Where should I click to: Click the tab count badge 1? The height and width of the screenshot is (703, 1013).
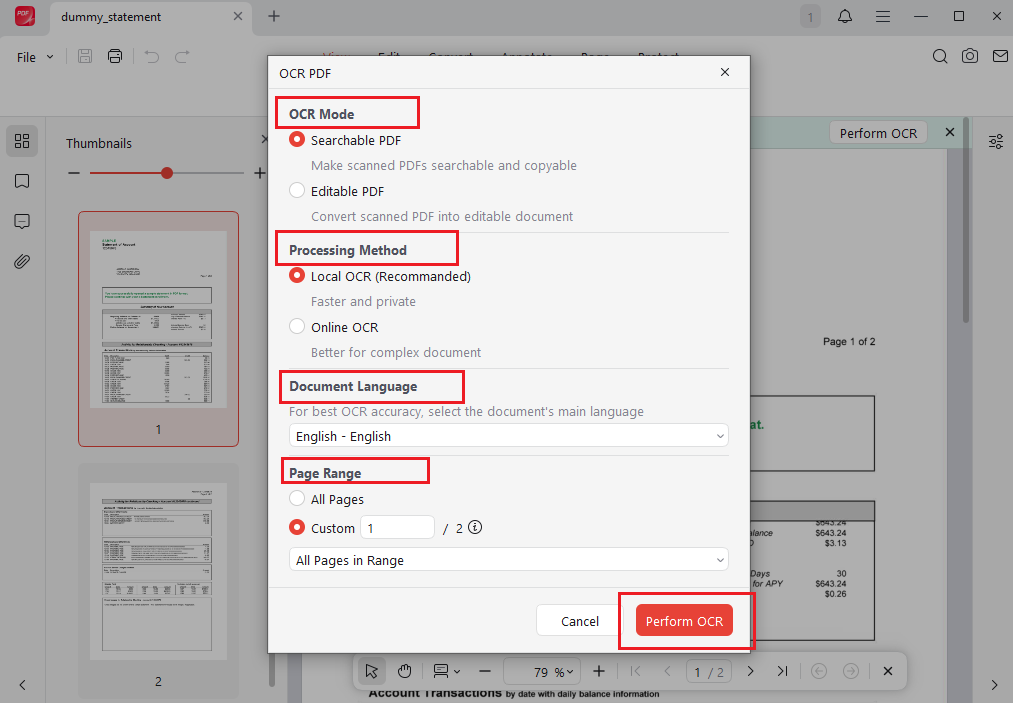pyautogui.click(x=810, y=17)
